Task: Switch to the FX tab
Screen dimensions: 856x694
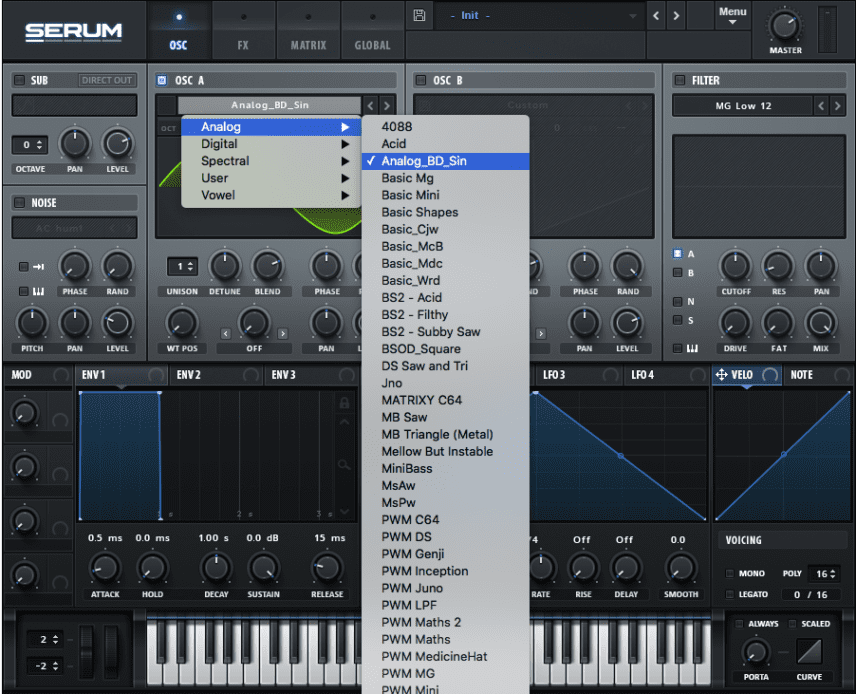Action: coord(243,31)
